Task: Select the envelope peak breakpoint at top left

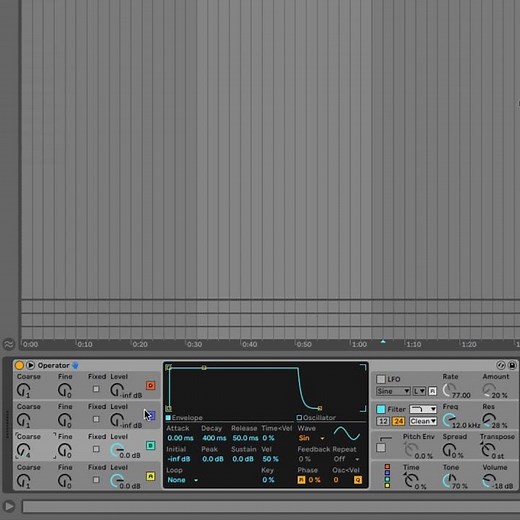Action: tap(168, 367)
